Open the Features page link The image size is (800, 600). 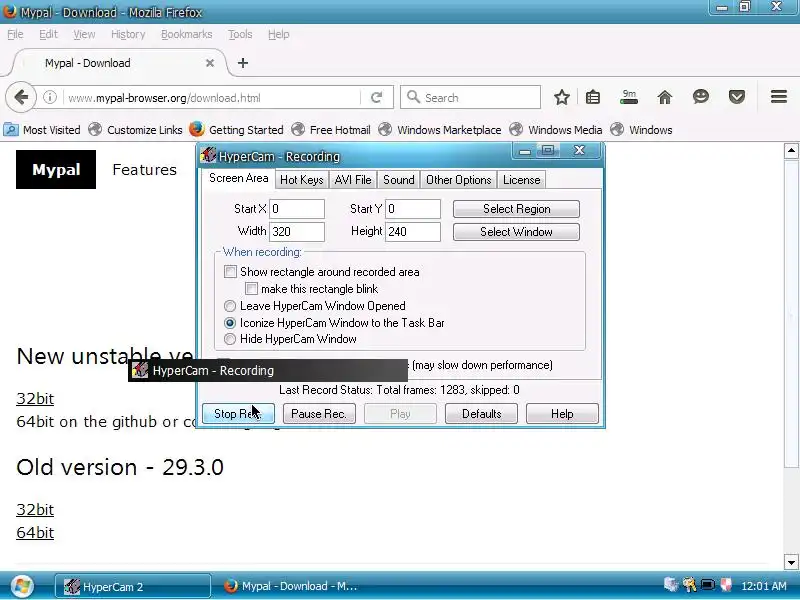(144, 169)
